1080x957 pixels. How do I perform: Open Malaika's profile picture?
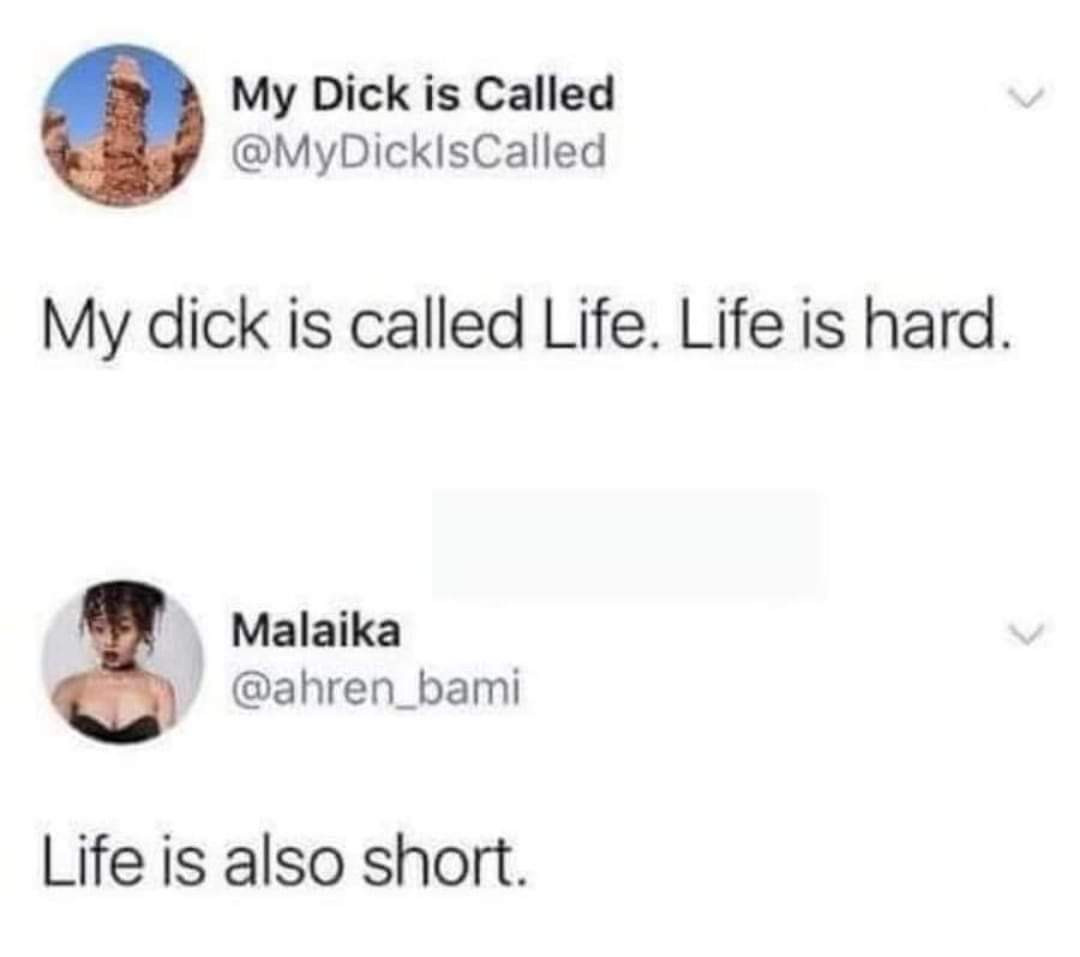click(123, 663)
